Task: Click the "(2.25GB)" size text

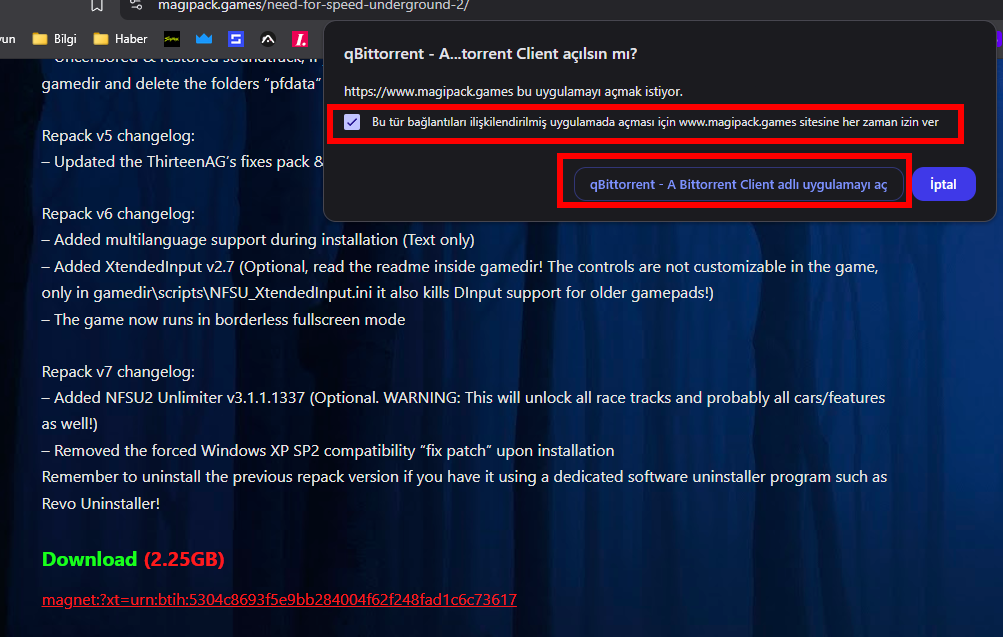Action: 184,559
